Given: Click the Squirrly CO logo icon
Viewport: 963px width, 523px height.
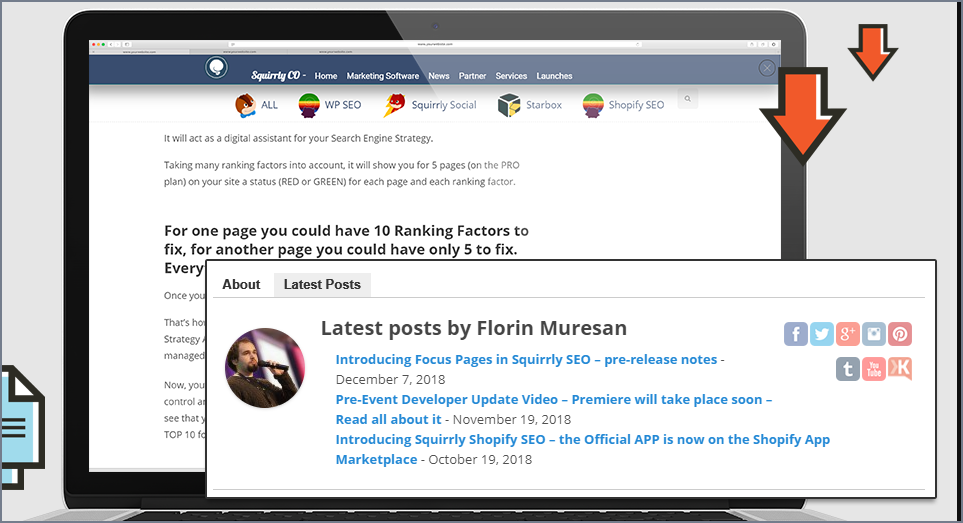Looking at the screenshot, I should 216,68.
